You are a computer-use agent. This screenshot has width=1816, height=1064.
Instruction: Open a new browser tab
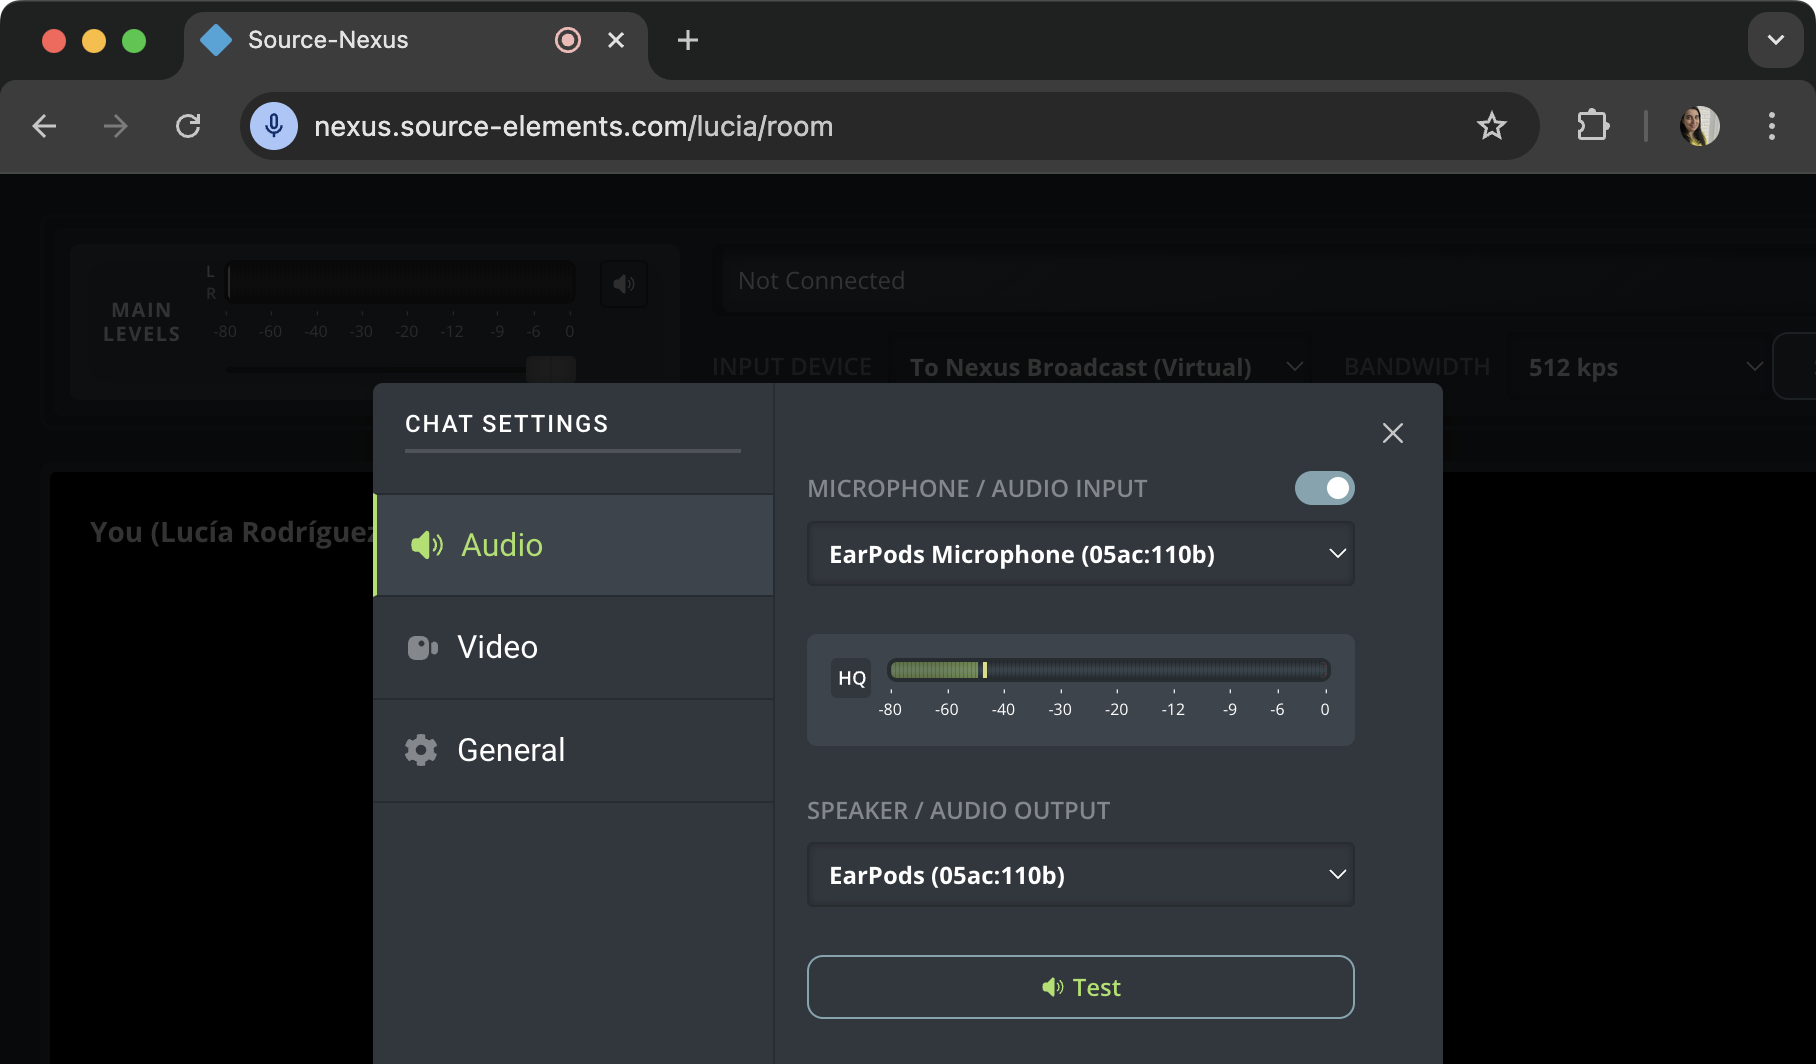(x=687, y=40)
